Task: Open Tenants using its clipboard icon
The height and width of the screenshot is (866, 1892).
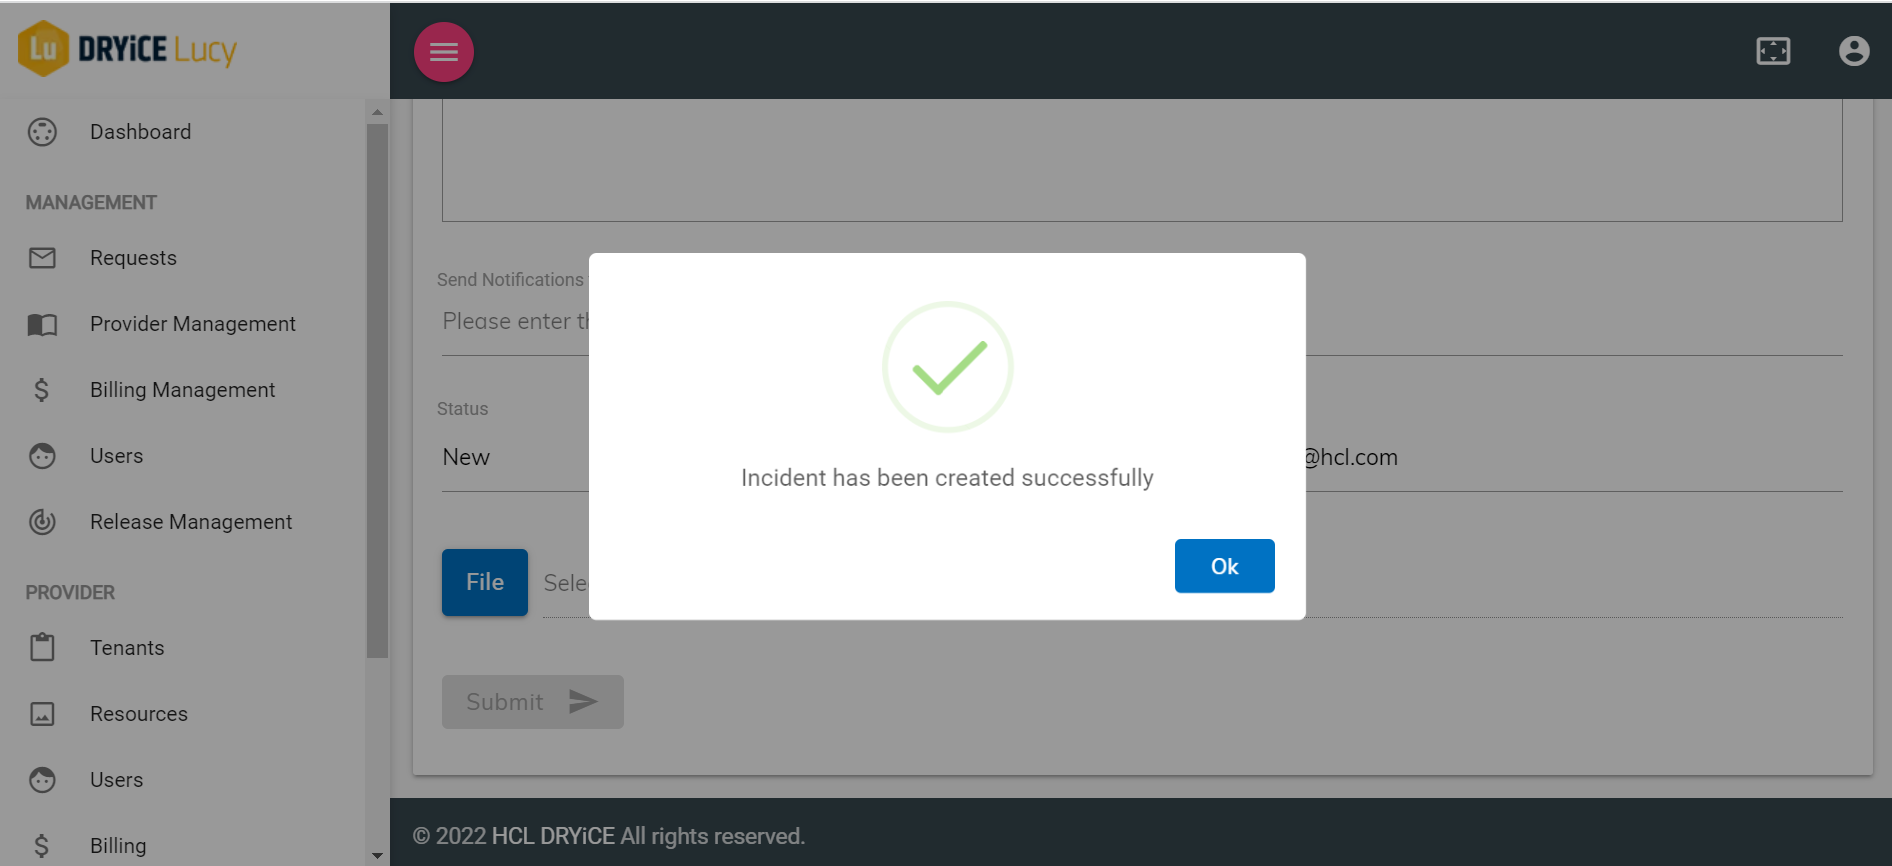Action: pyautogui.click(x=42, y=647)
